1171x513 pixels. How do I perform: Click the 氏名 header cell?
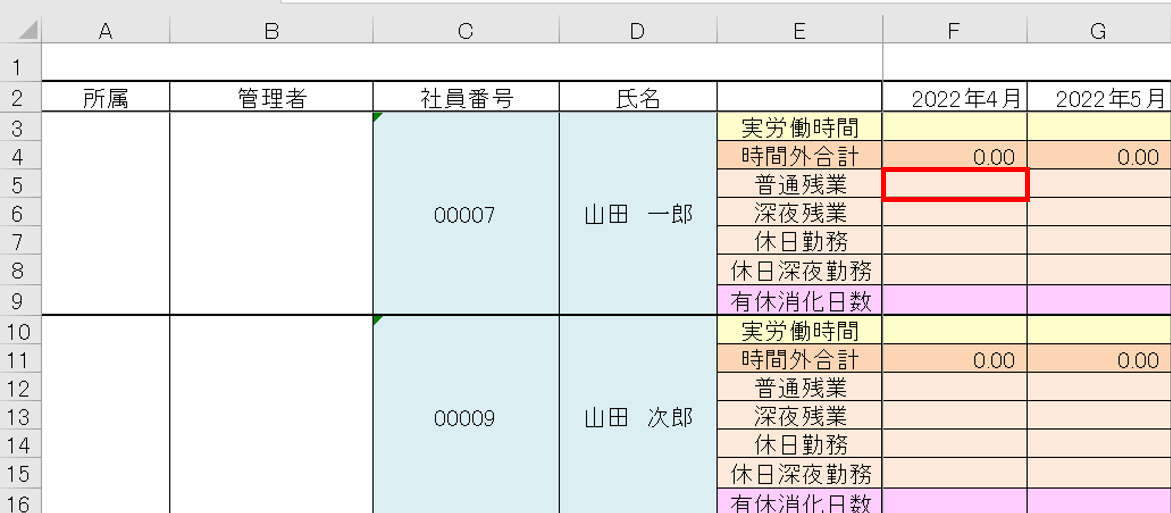point(637,98)
